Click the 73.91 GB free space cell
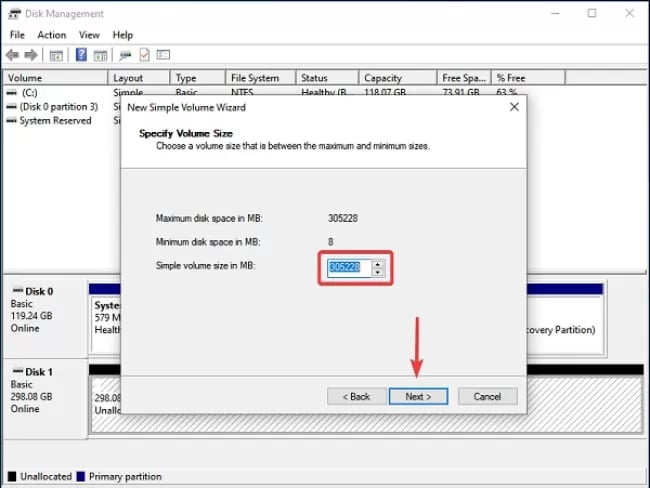 click(x=461, y=92)
